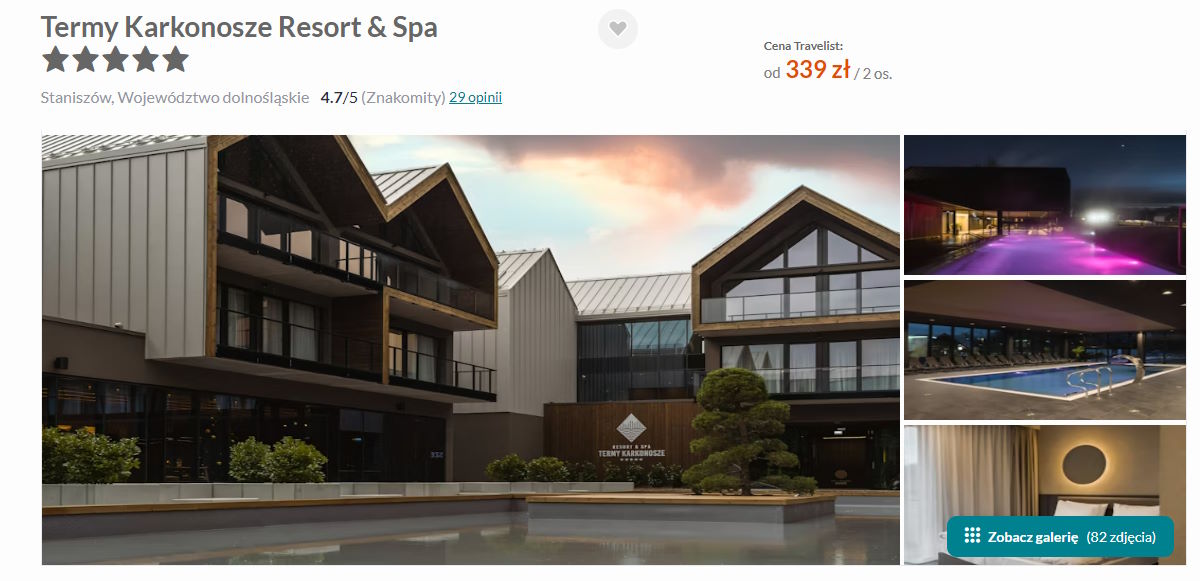Click the 4.7/5 rating score
This screenshot has width=1200, height=581.
[x=339, y=98]
